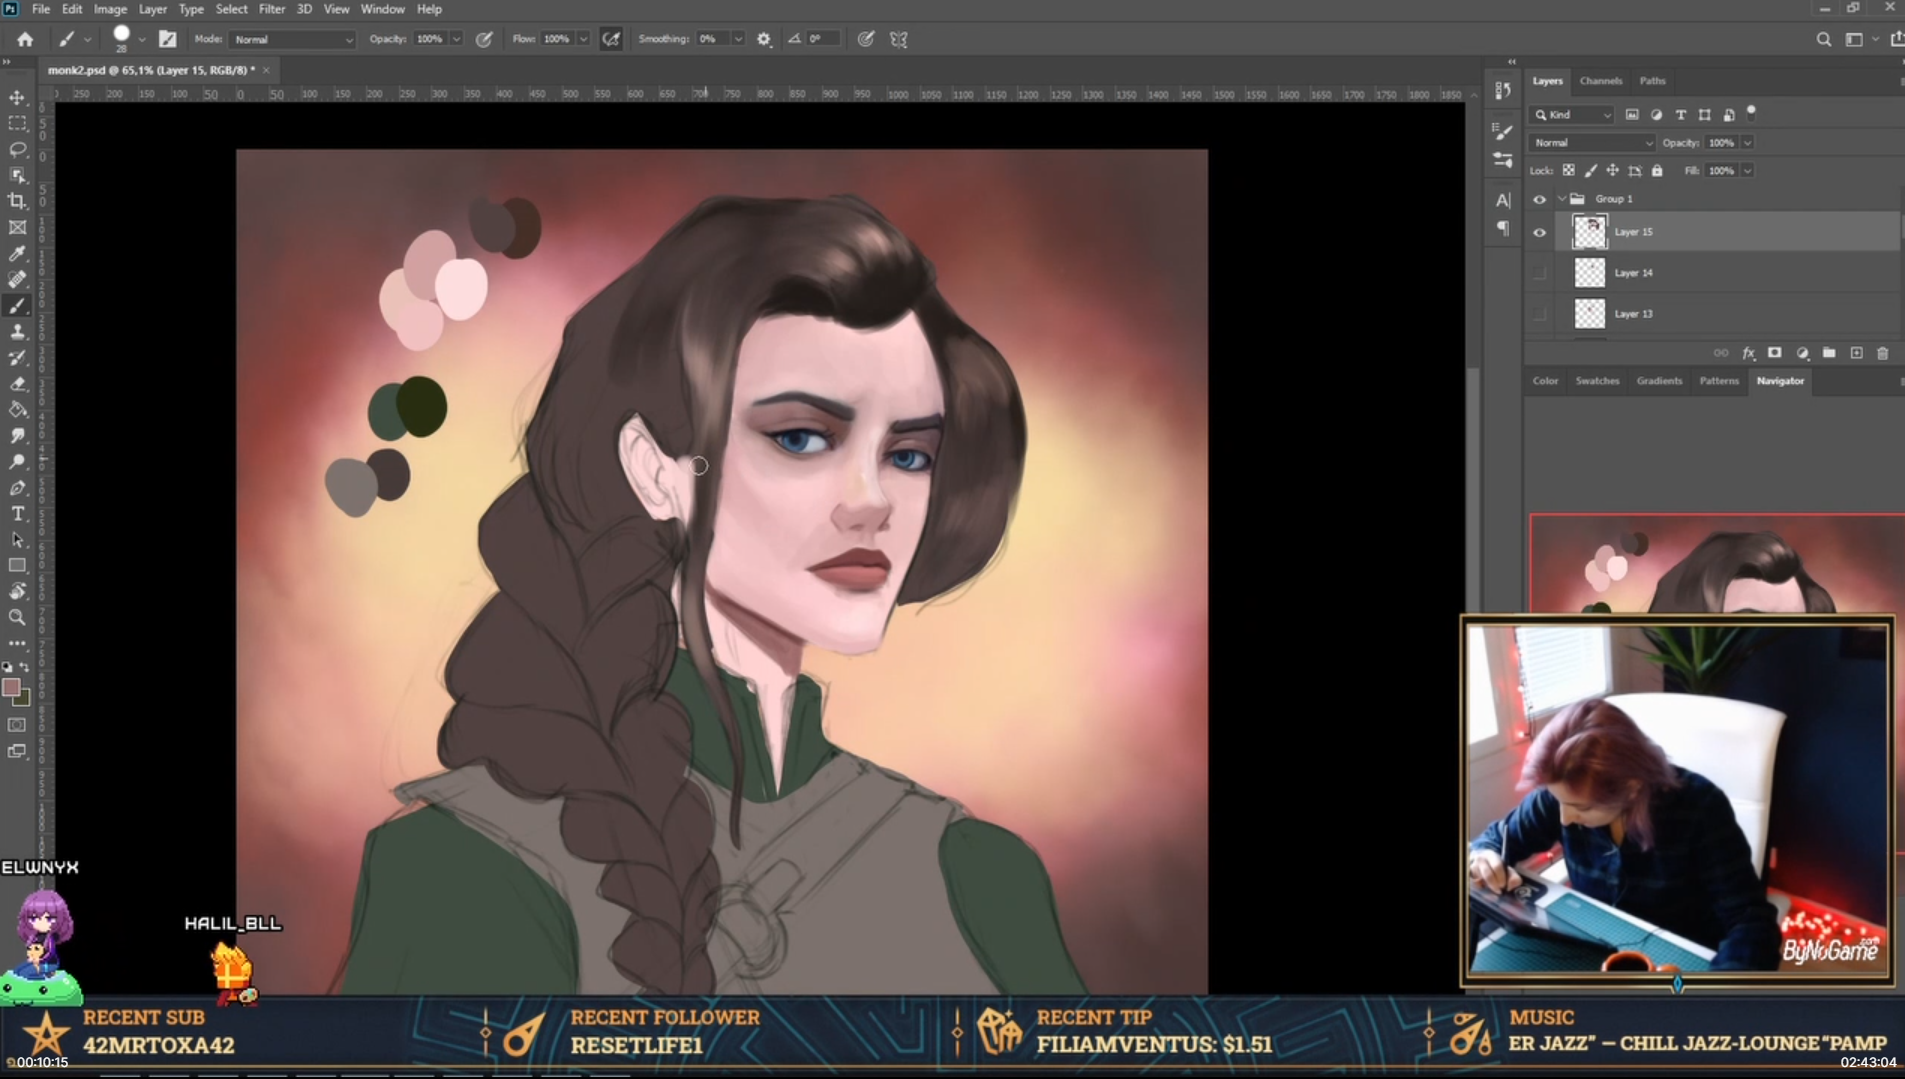Create a new group folder icon
Viewport: 1905px width, 1079px height.
[1829, 353]
